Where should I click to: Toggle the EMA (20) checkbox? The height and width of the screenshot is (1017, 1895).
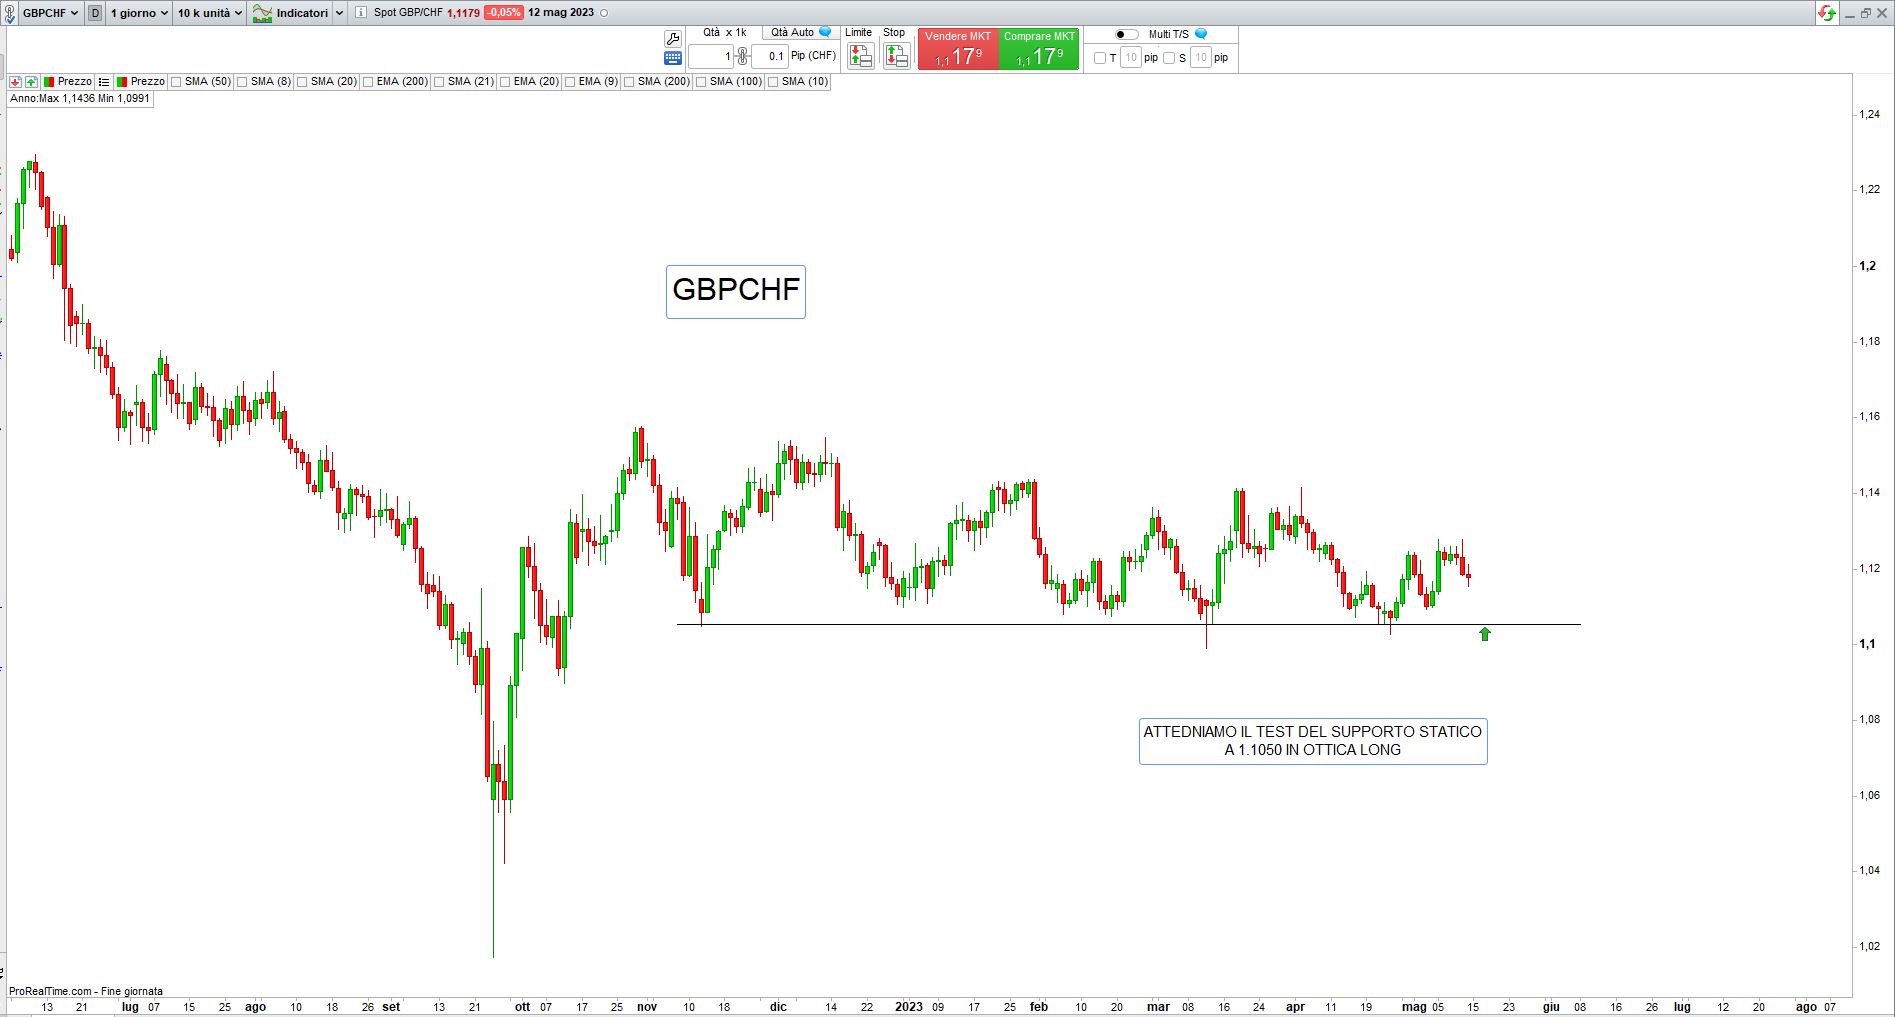tap(505, 82)
